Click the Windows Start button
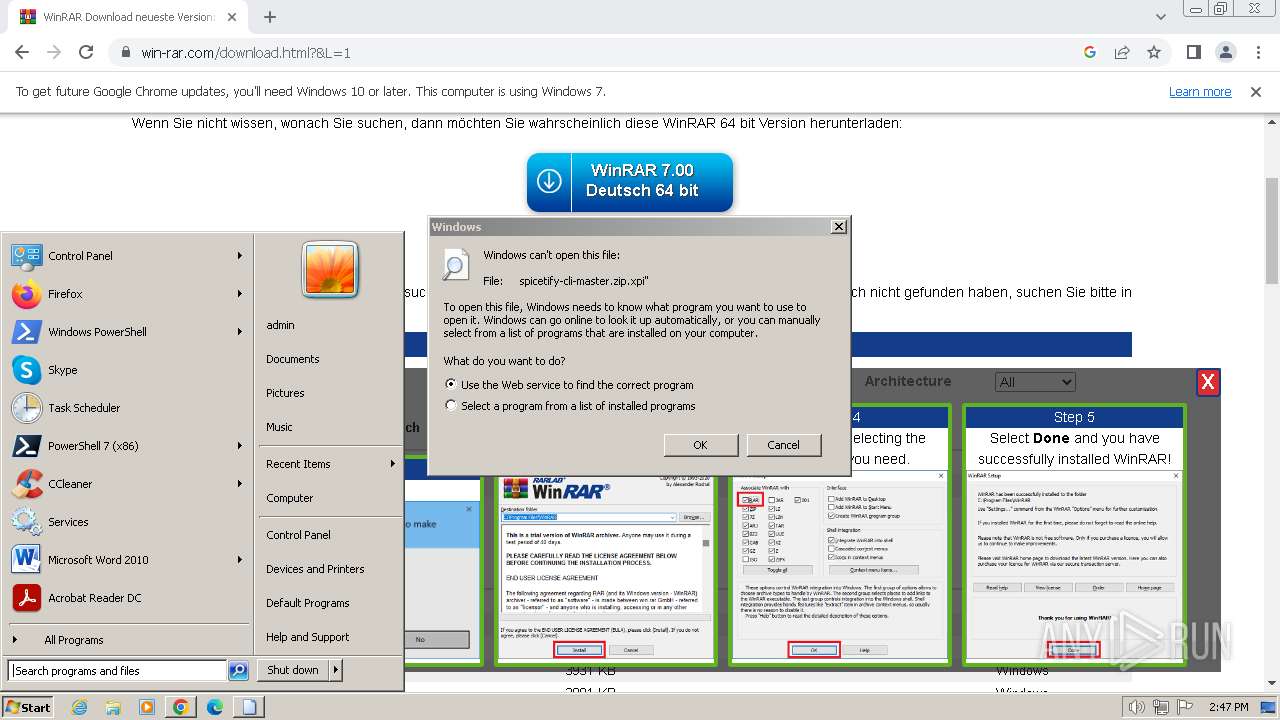 click(28, 707)
